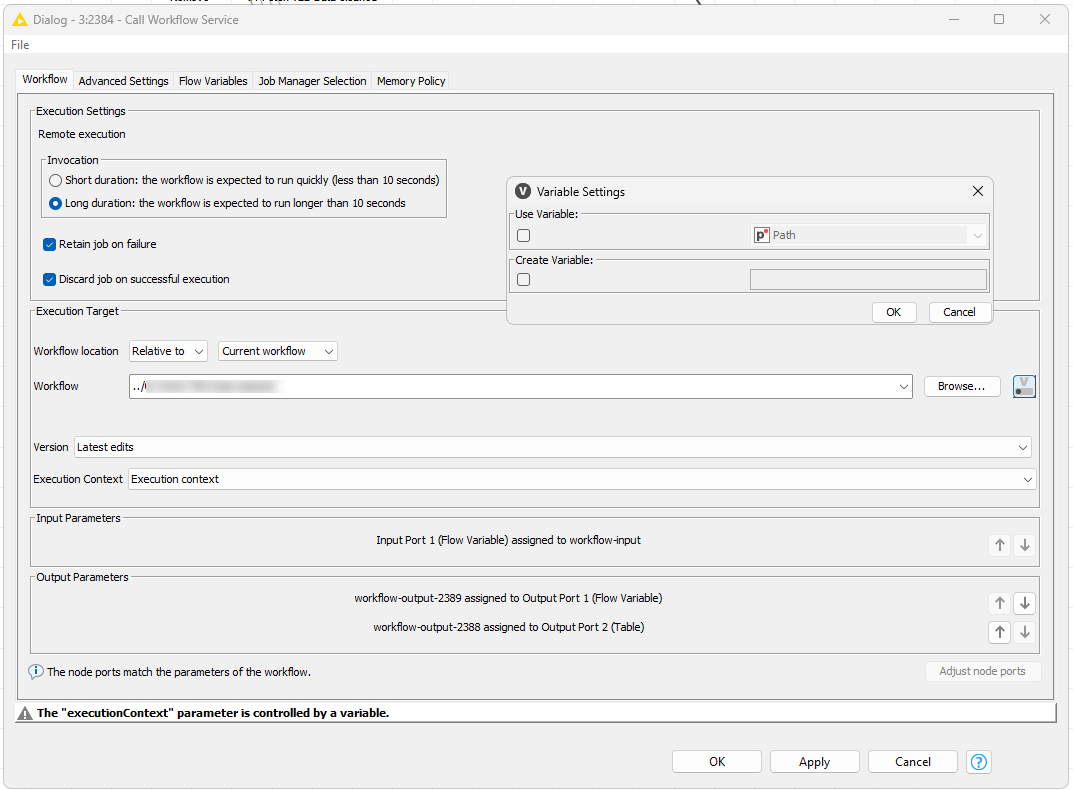Move workflow-output-2389 down with arrow
The width and height of the screenshot is (1073, 790).
point(1024,603)
